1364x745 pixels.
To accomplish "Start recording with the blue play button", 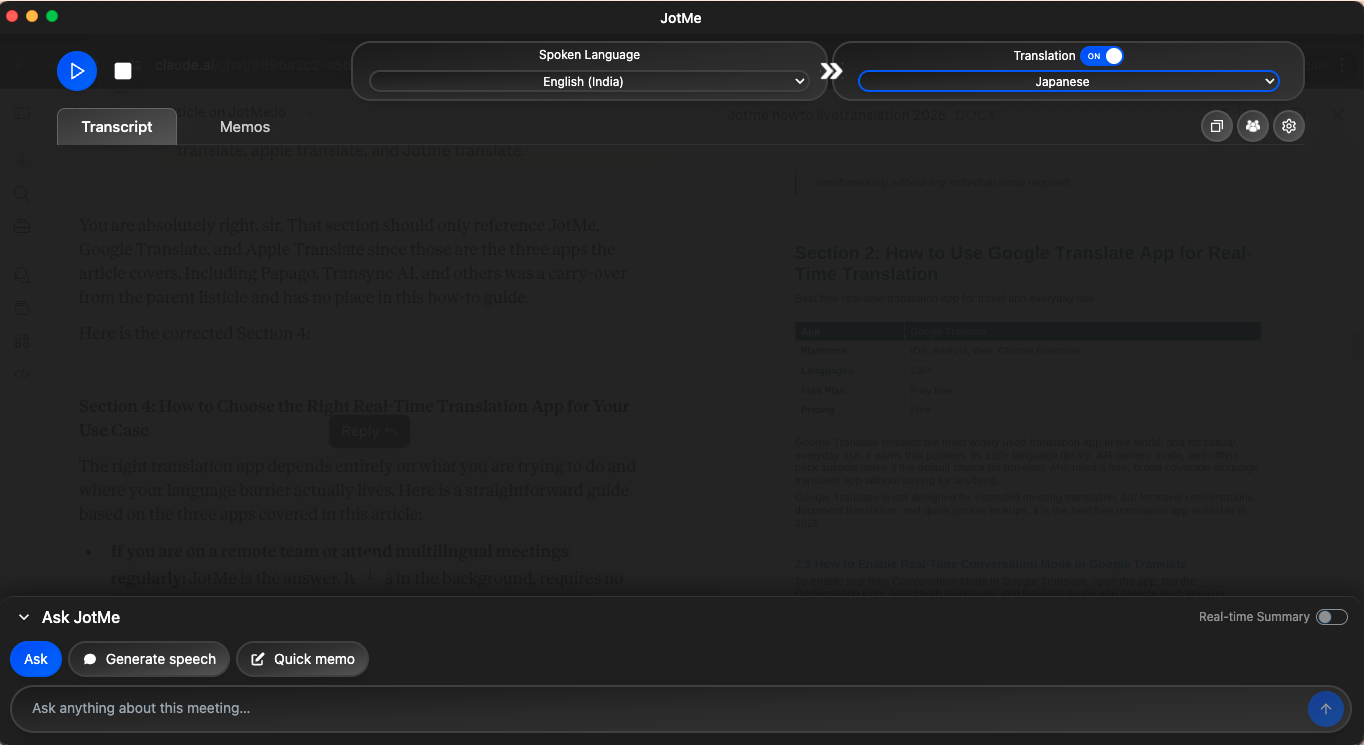I will pos(77,71).
